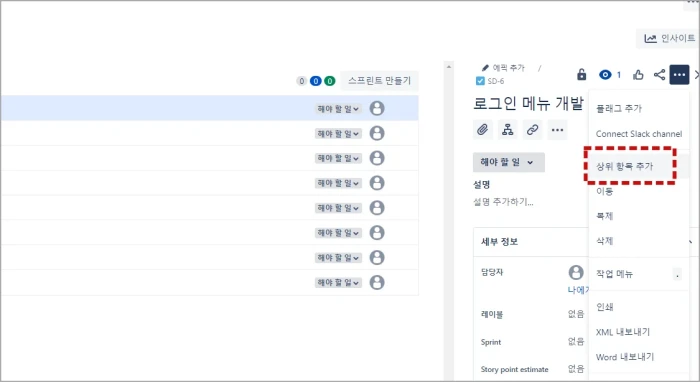Click the assignee avatar in the eighth row
This screenshot has width=700, height=382.
tap(377, 282)
